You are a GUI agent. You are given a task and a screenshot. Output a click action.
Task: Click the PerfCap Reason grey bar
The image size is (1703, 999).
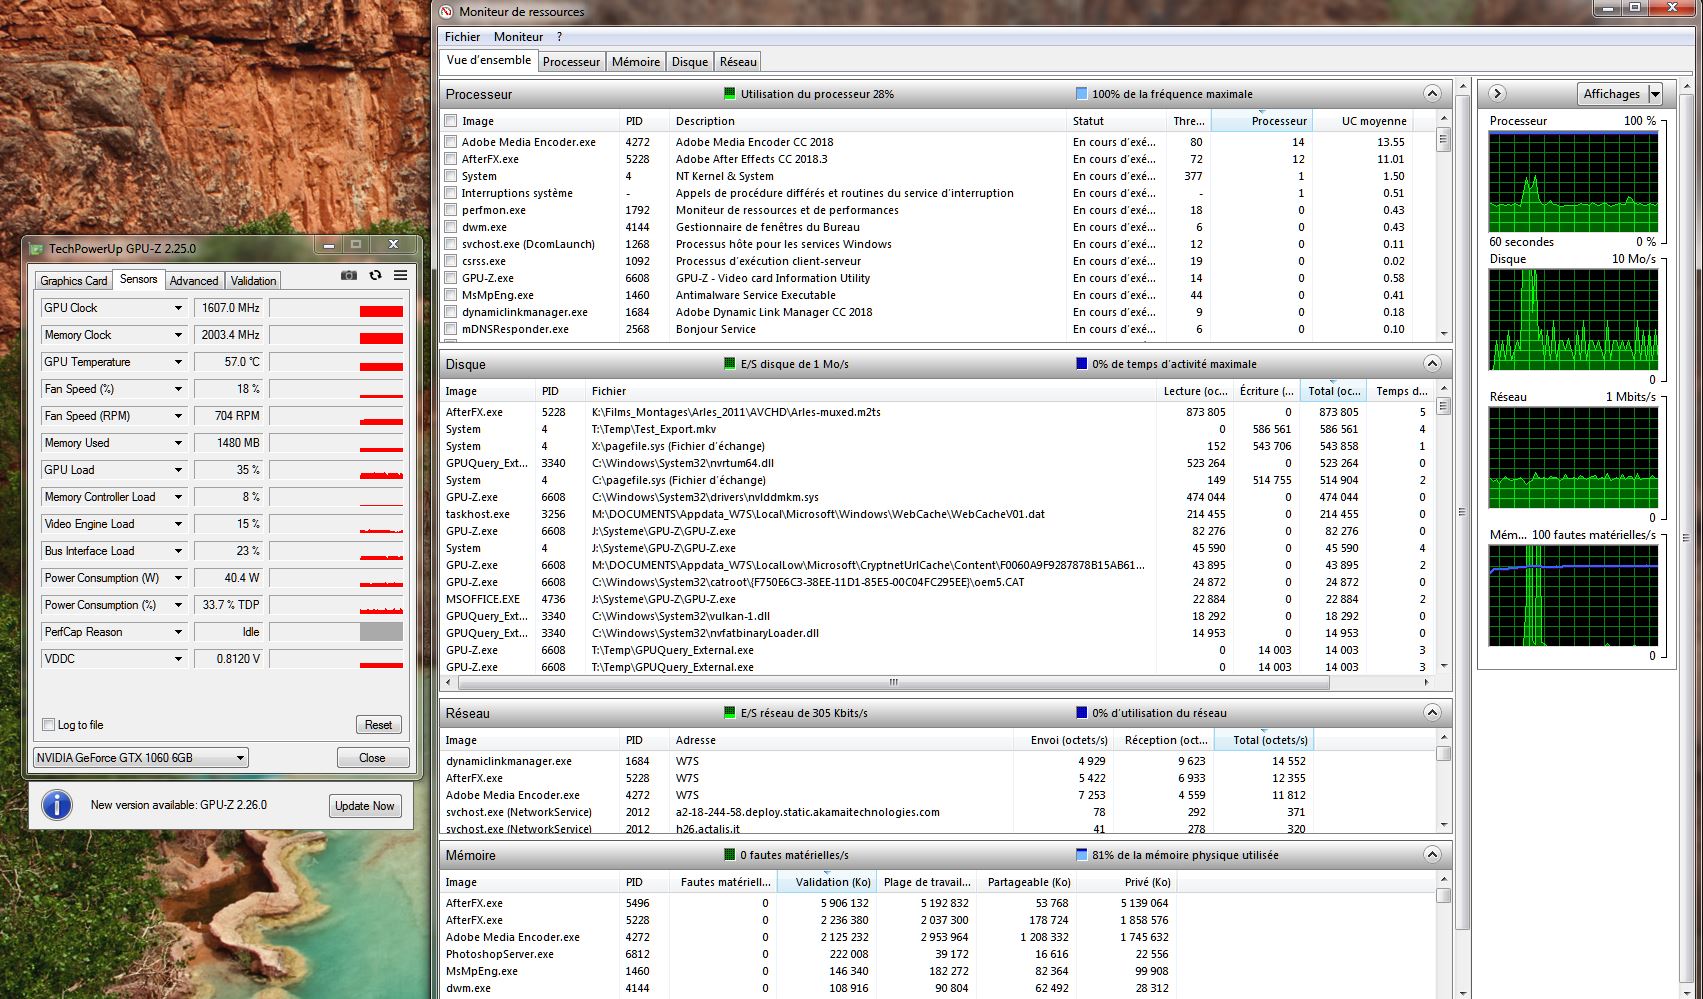381,632
